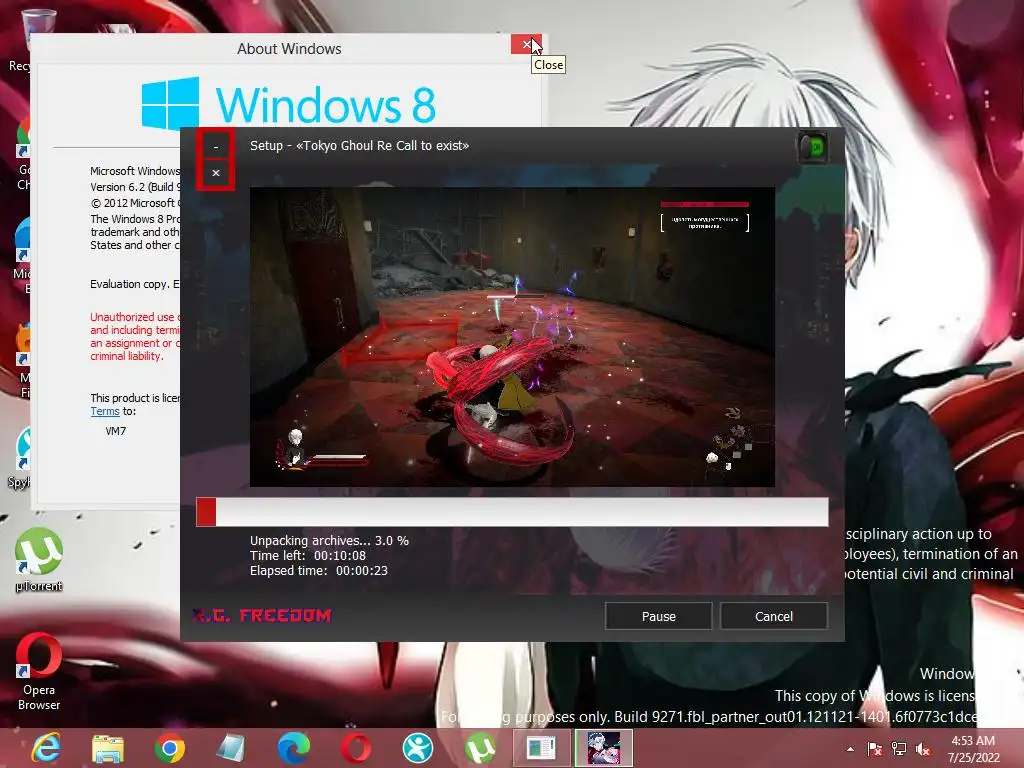Click the game preview screenshot in Setup
Image resolution: width=1024 pixels, height=768 pixels.
[x=512, y=337]
